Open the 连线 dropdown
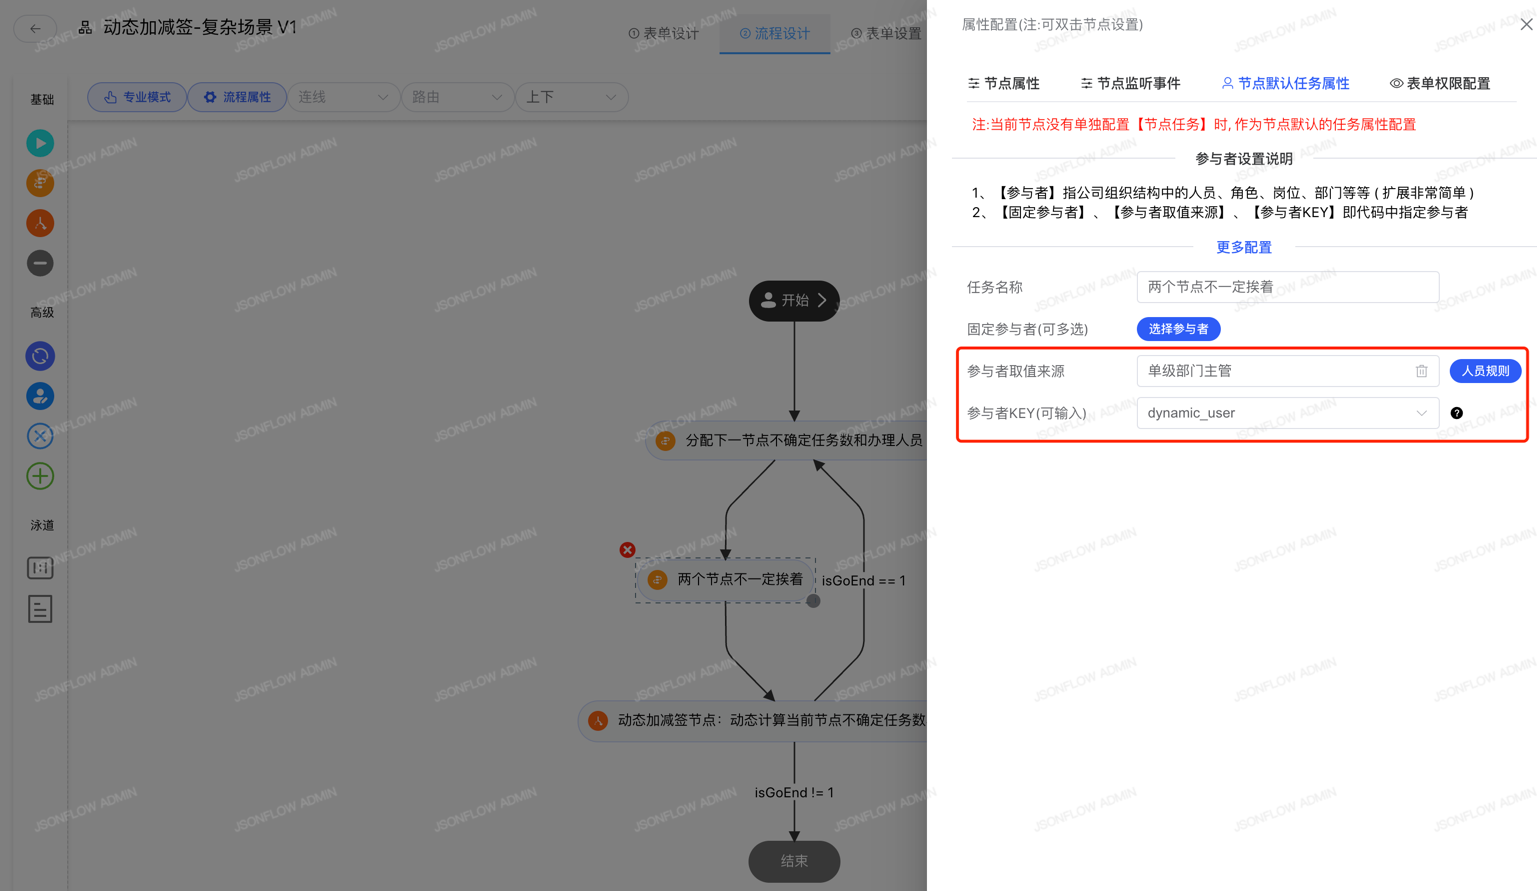The width and height of the screenshot is (1537, 891). 343,97
